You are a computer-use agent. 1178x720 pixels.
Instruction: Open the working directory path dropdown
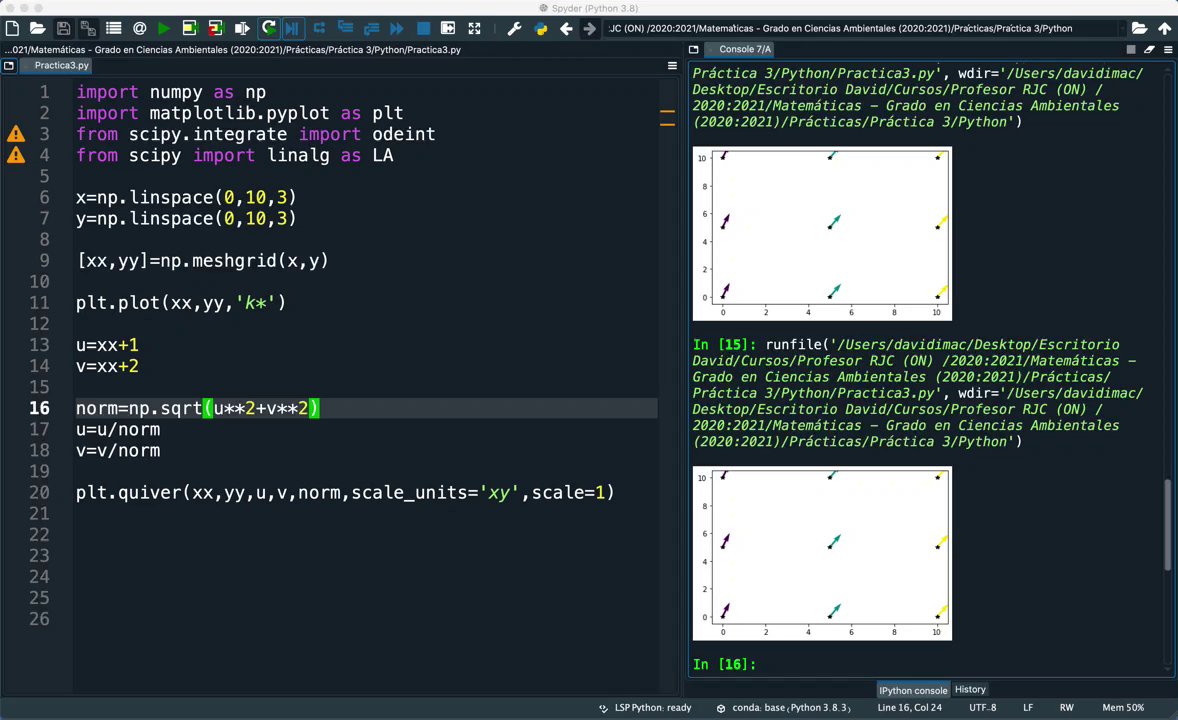click(x=1121, y=29)
